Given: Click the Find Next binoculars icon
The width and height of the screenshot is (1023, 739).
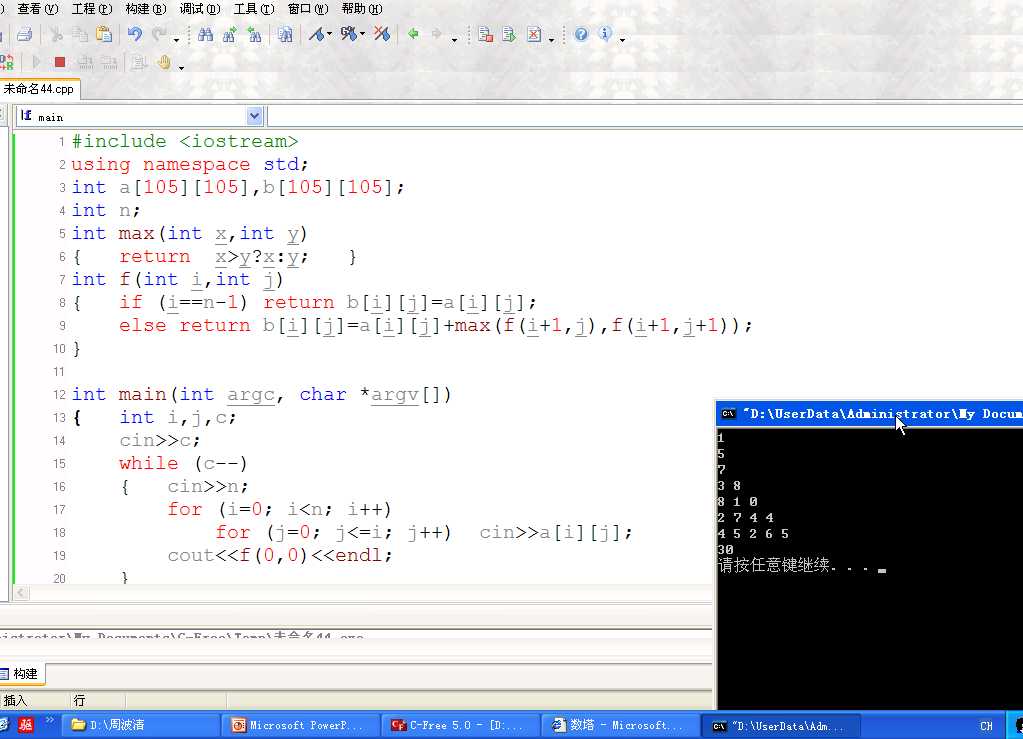Looking at the screenshot, I should (x=230, y=34).
